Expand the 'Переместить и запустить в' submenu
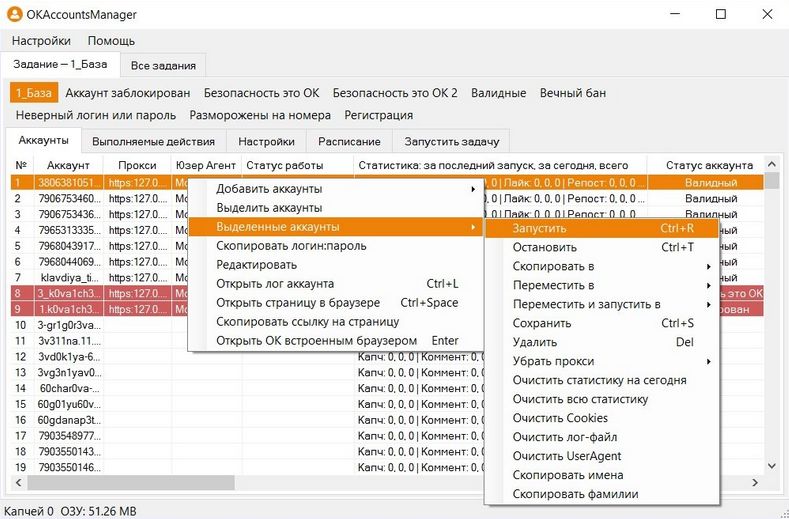 tap(586, 304)
